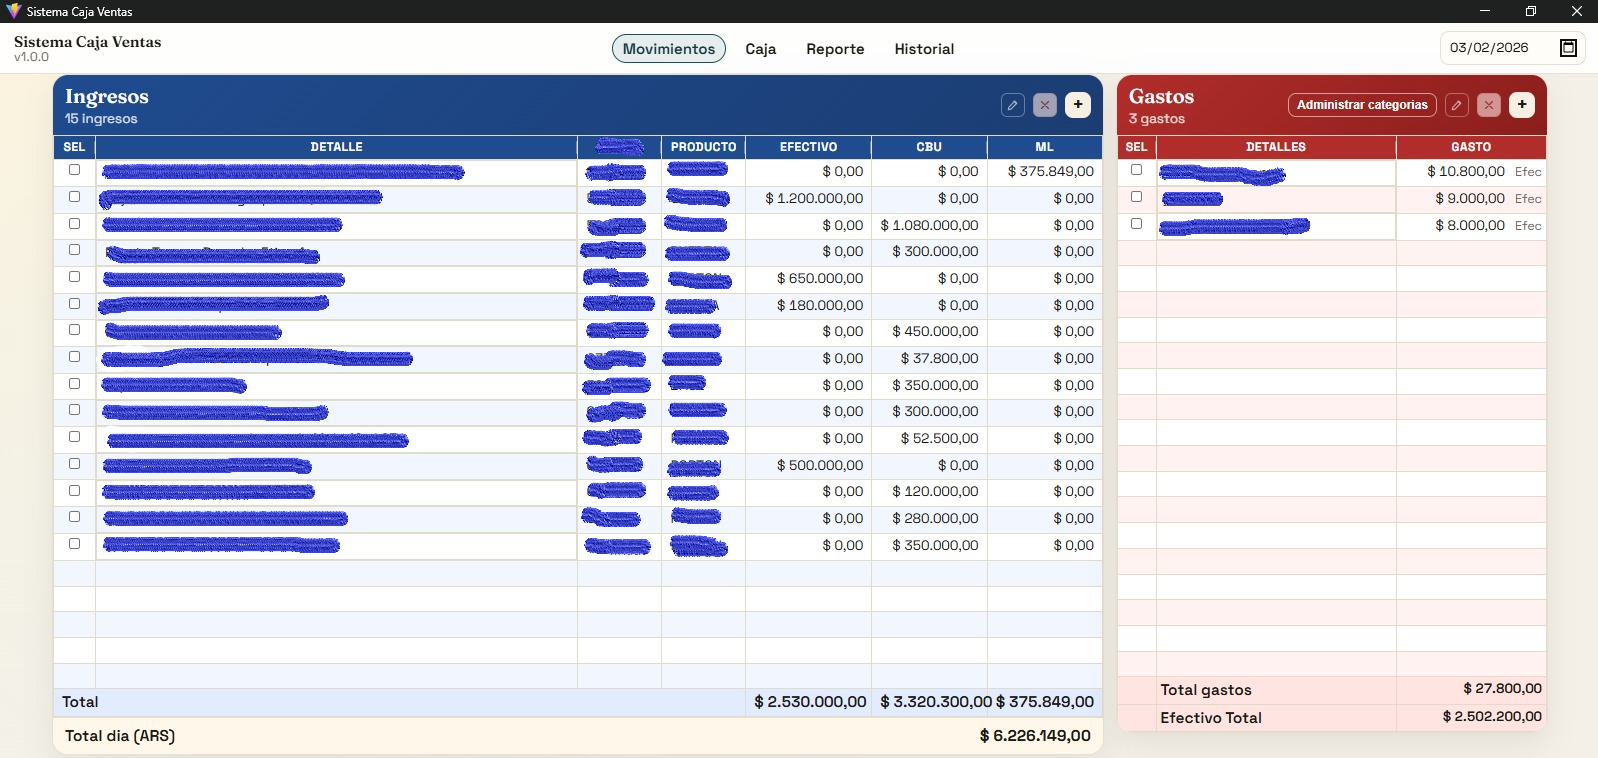Open the calendar picker icon
1598x758 pixels.
1568,48
